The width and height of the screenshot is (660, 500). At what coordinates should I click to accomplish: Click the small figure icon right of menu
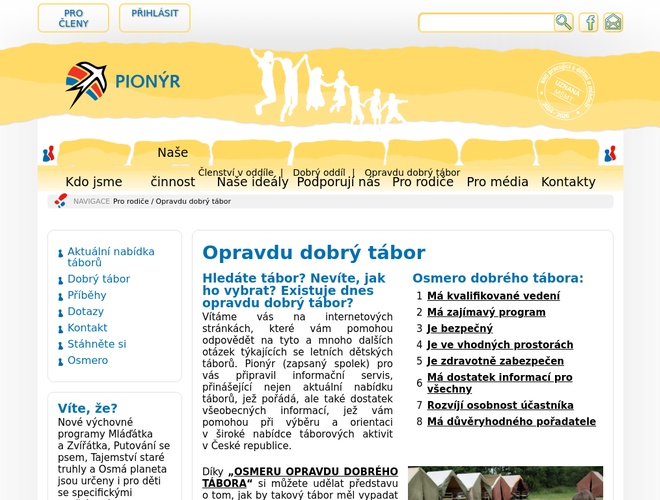click(x=610, y=154)
